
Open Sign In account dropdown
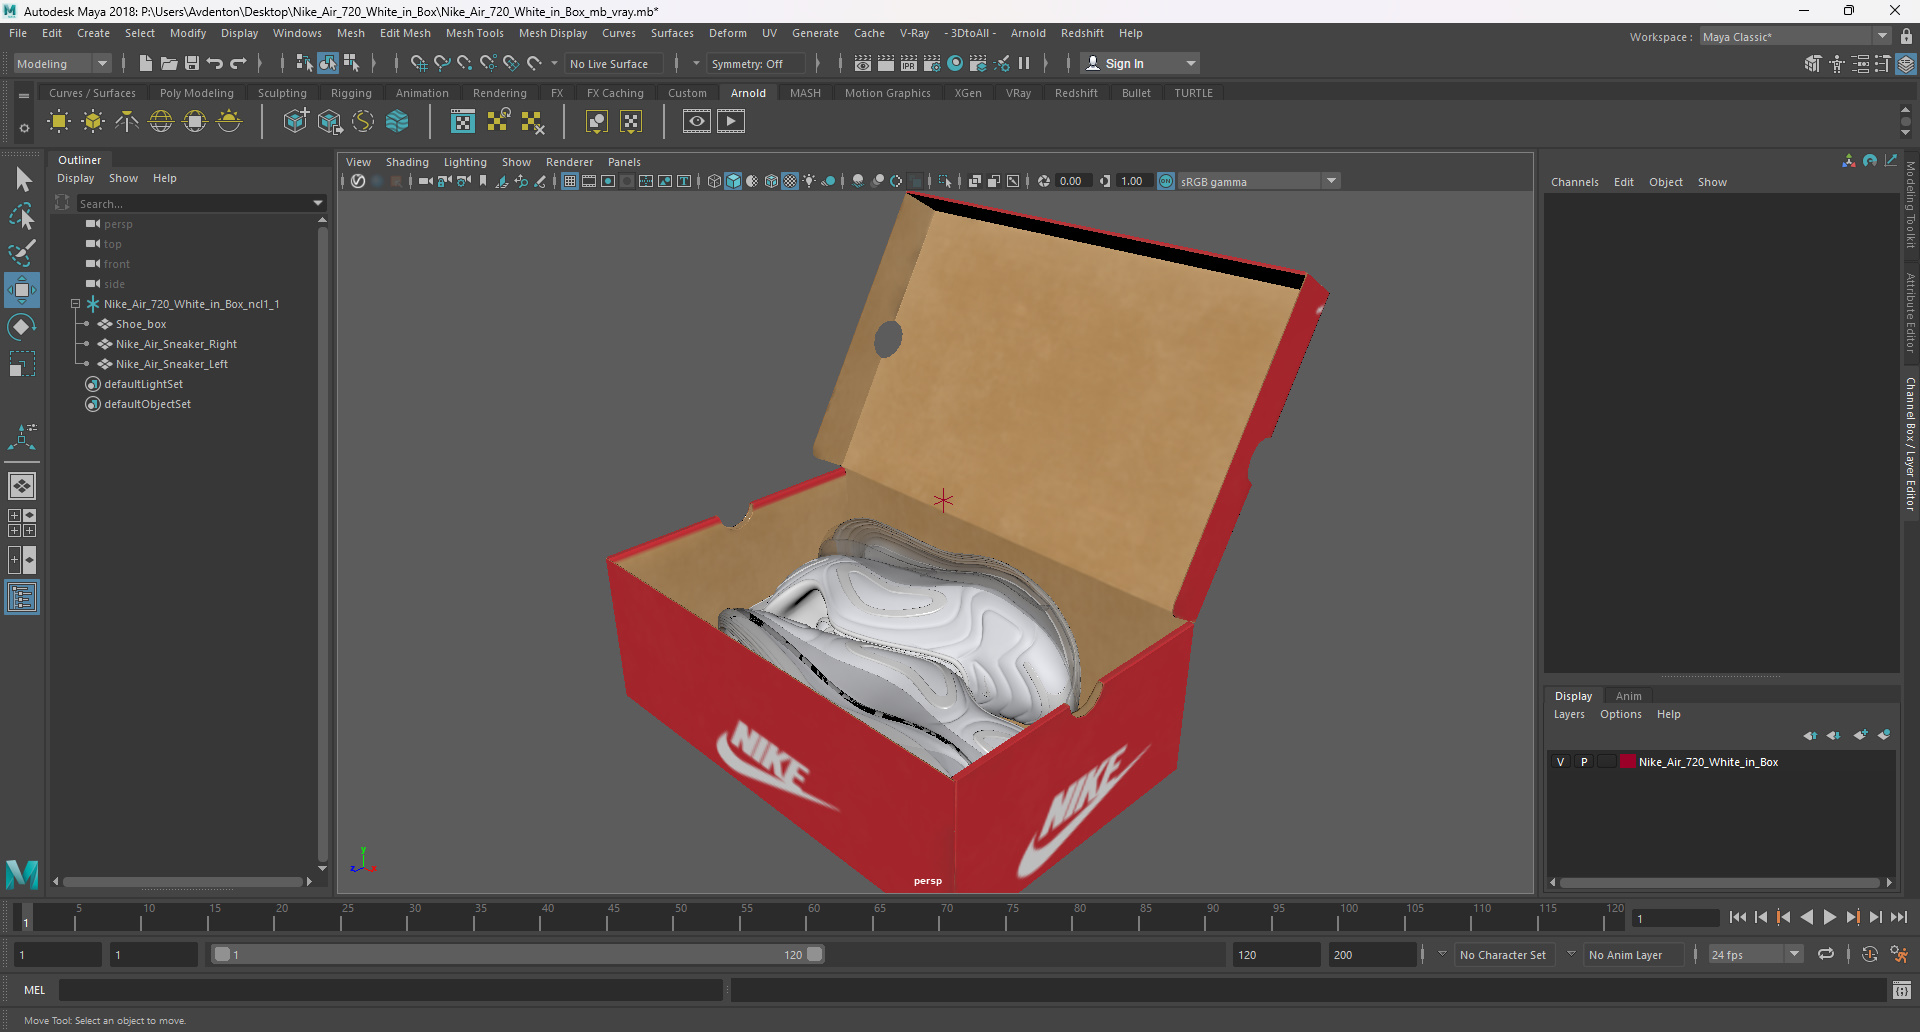[1141, 63]
